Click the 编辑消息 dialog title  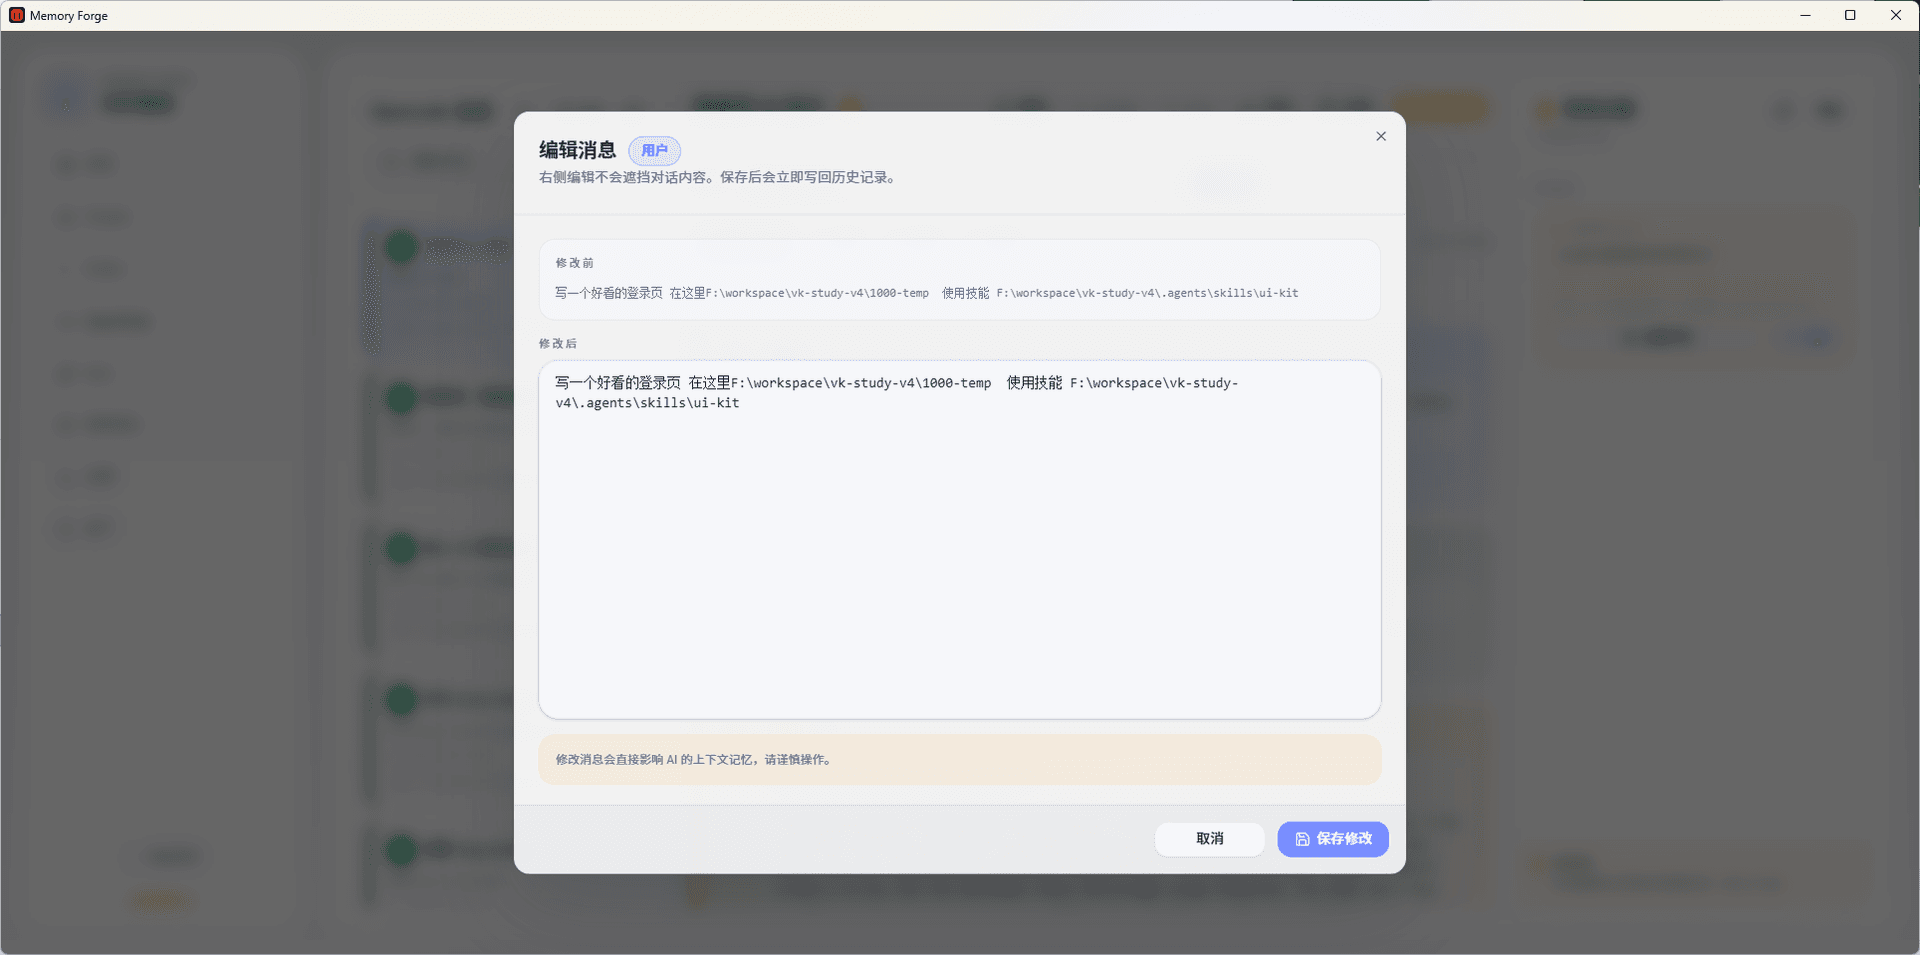576,150
